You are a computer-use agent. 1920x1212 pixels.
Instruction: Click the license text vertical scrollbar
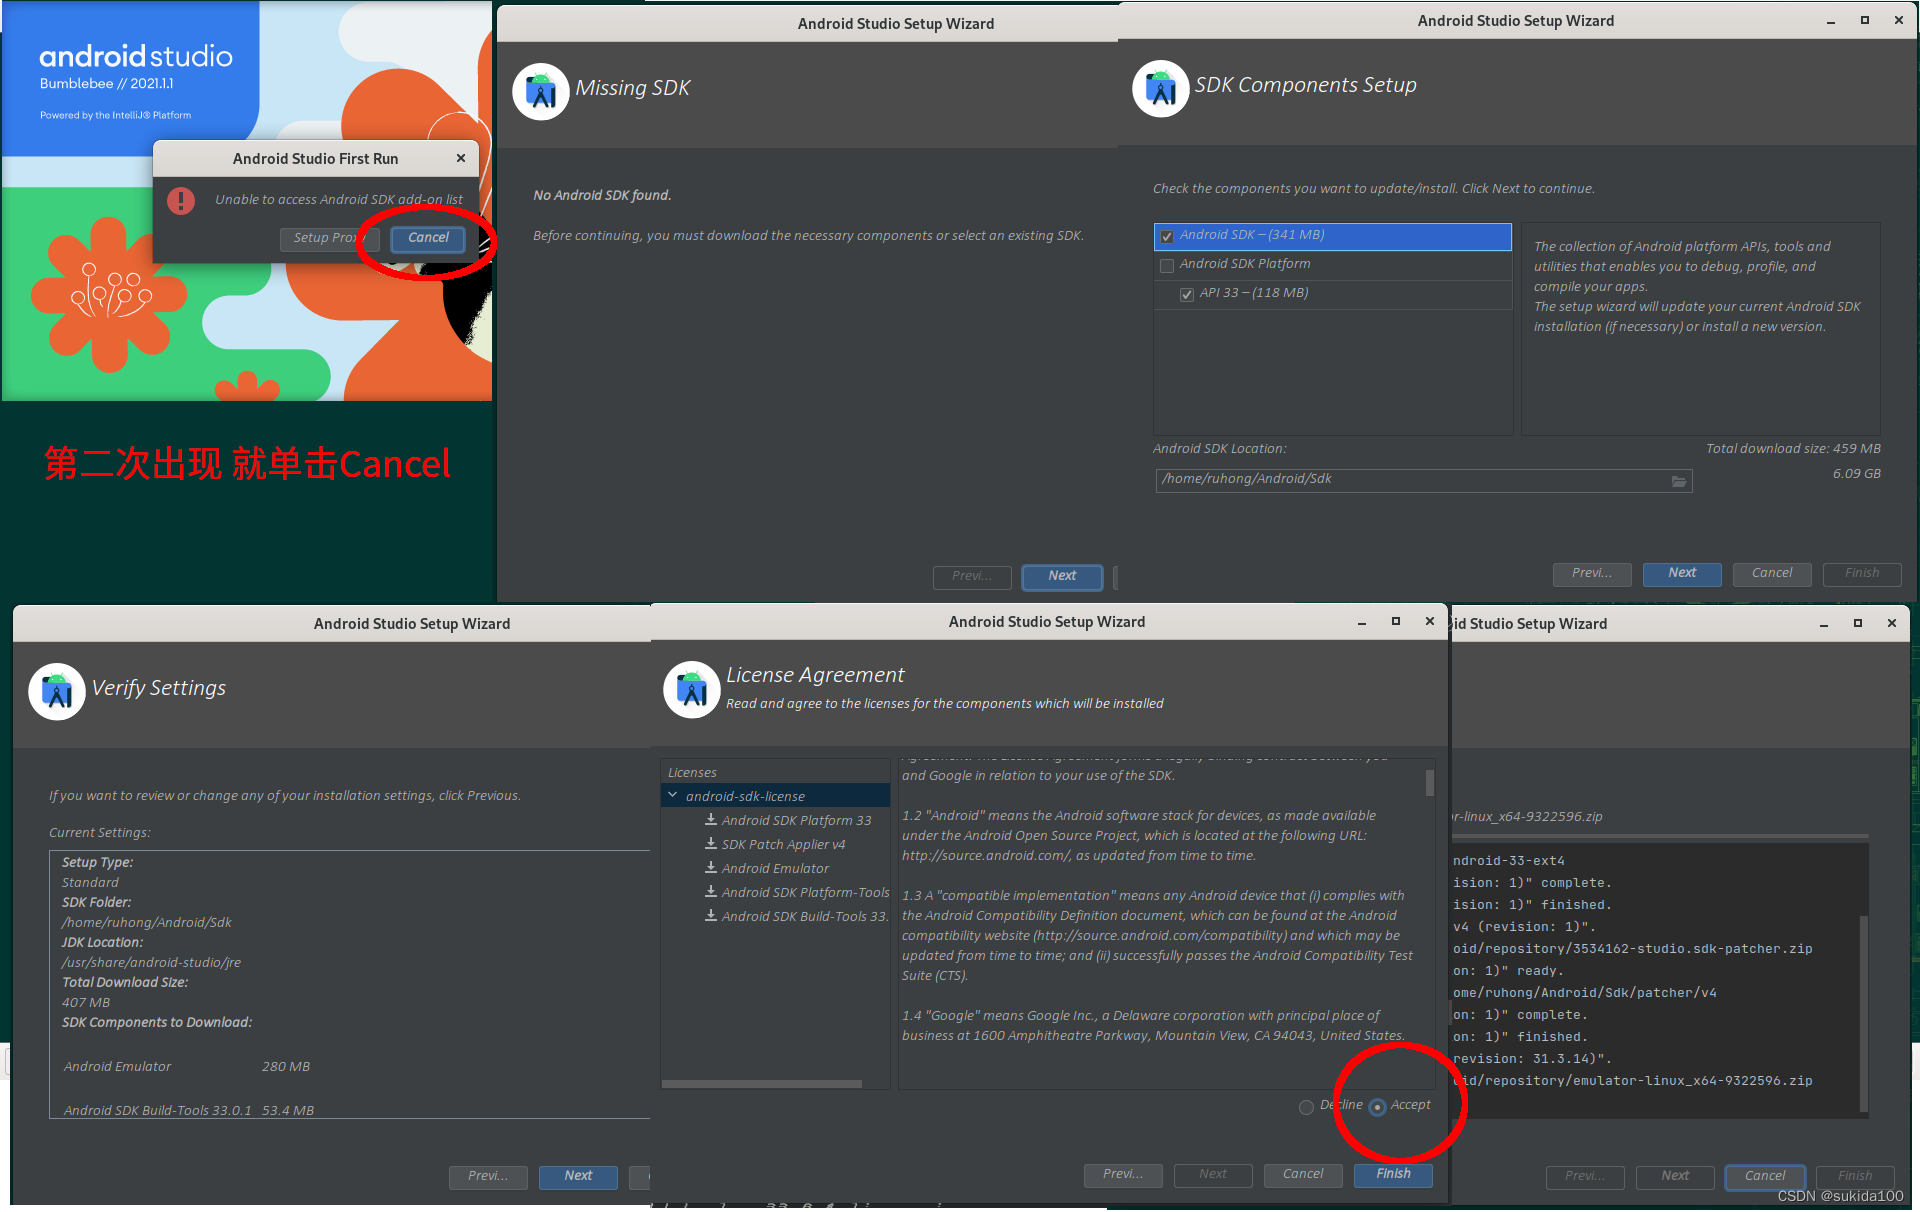pos(1429,782)
